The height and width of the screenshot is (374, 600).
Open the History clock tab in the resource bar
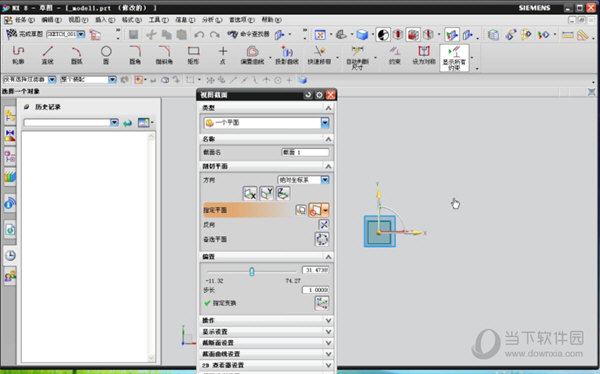coord(10,255)
